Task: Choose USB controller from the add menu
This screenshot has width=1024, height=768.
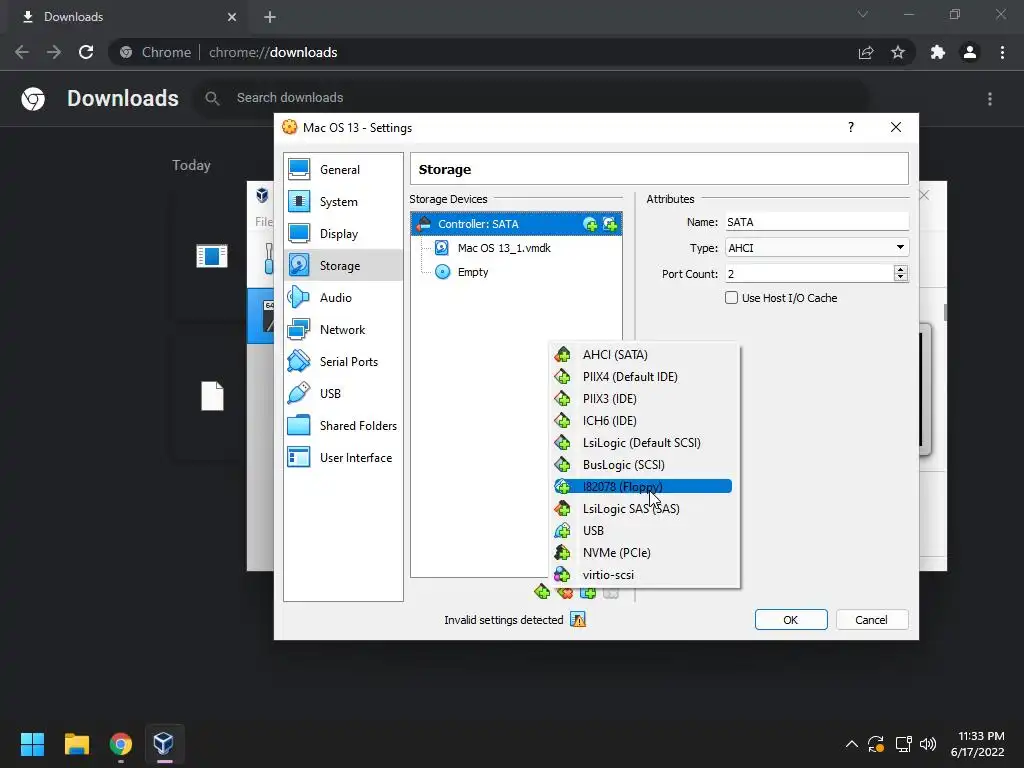Action: pyautogui.click(x=644, y=531)
